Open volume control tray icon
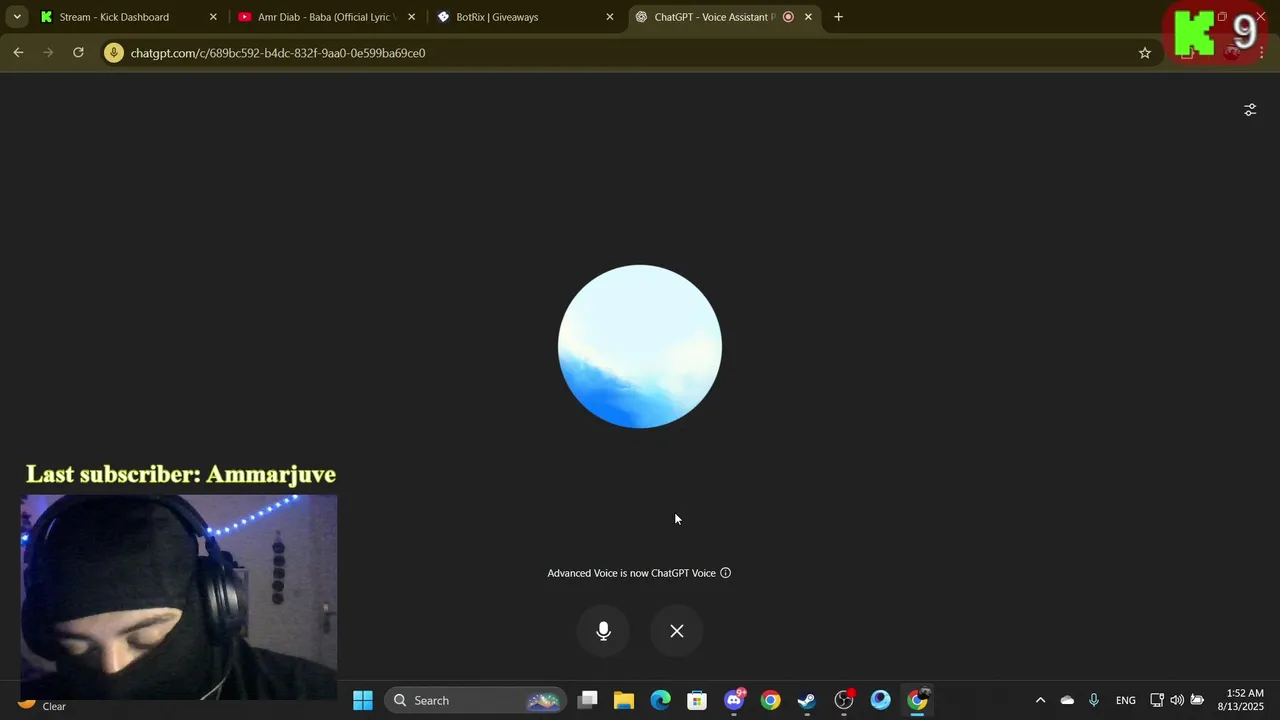1280x720 pixels. pos(1177,700)
